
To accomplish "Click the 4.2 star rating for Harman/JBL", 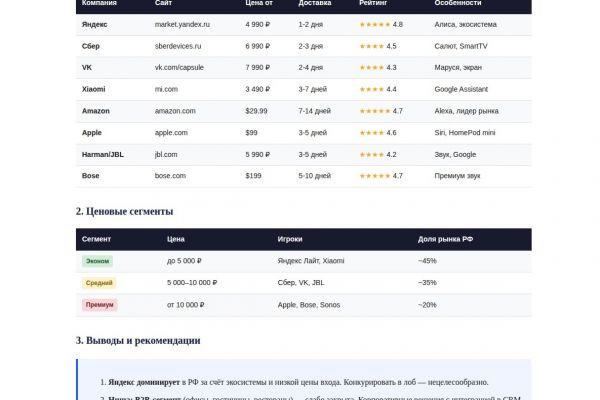I will tap(378, 155).
